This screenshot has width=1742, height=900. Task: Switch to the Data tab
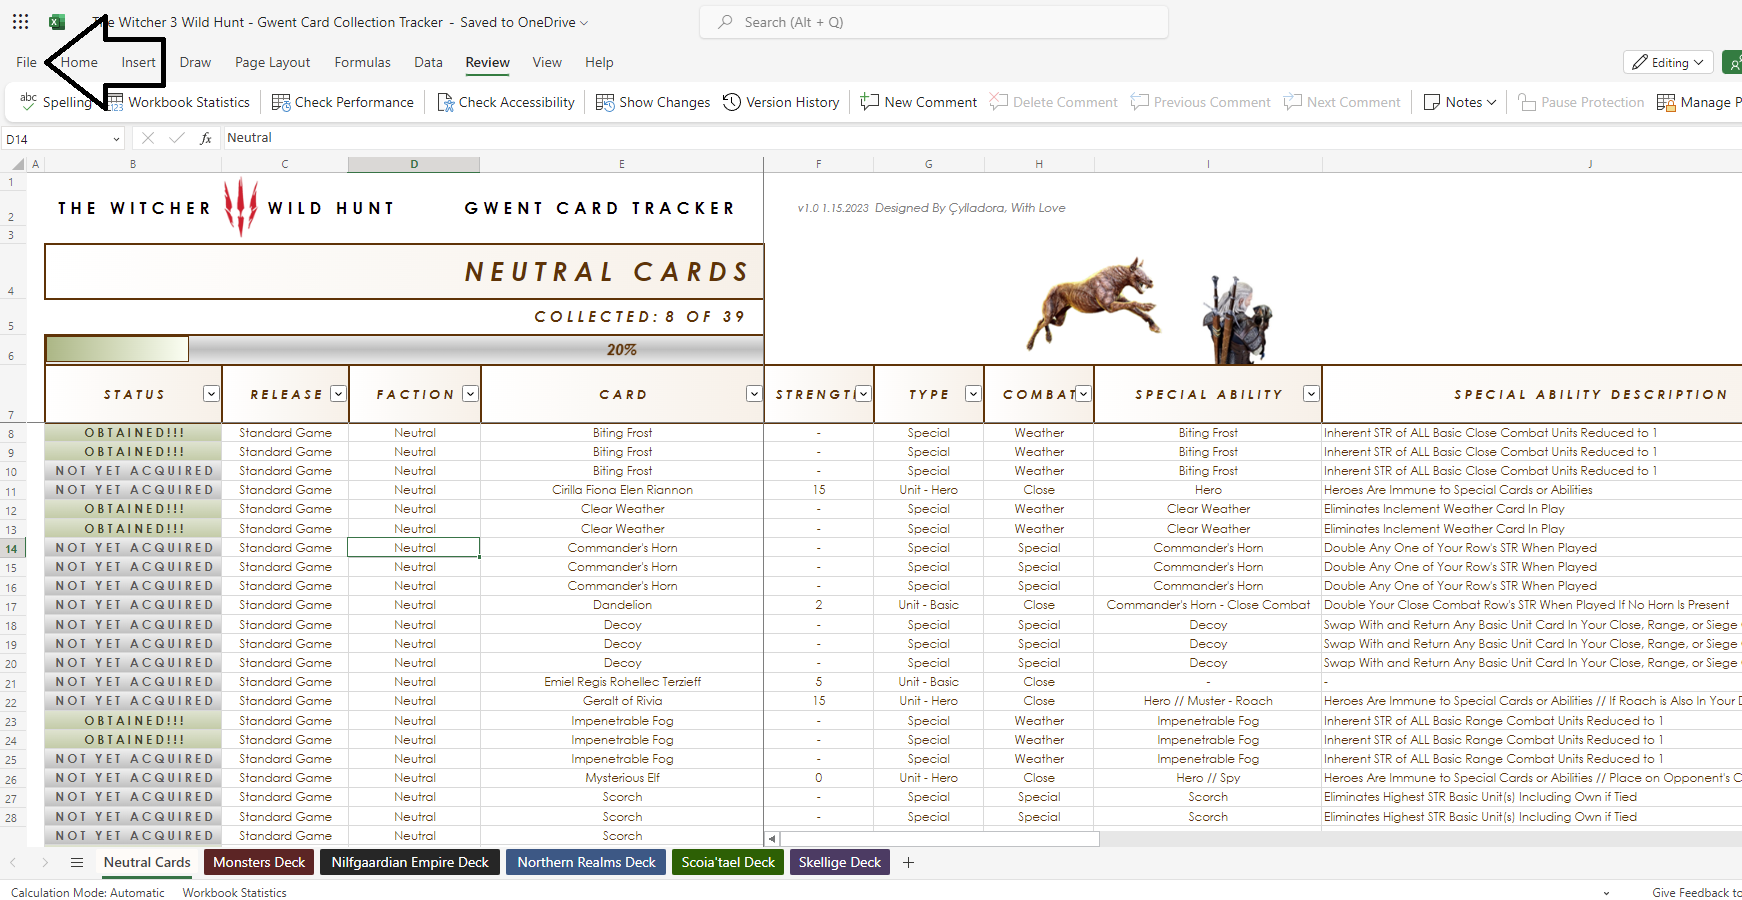coord(428,62)
